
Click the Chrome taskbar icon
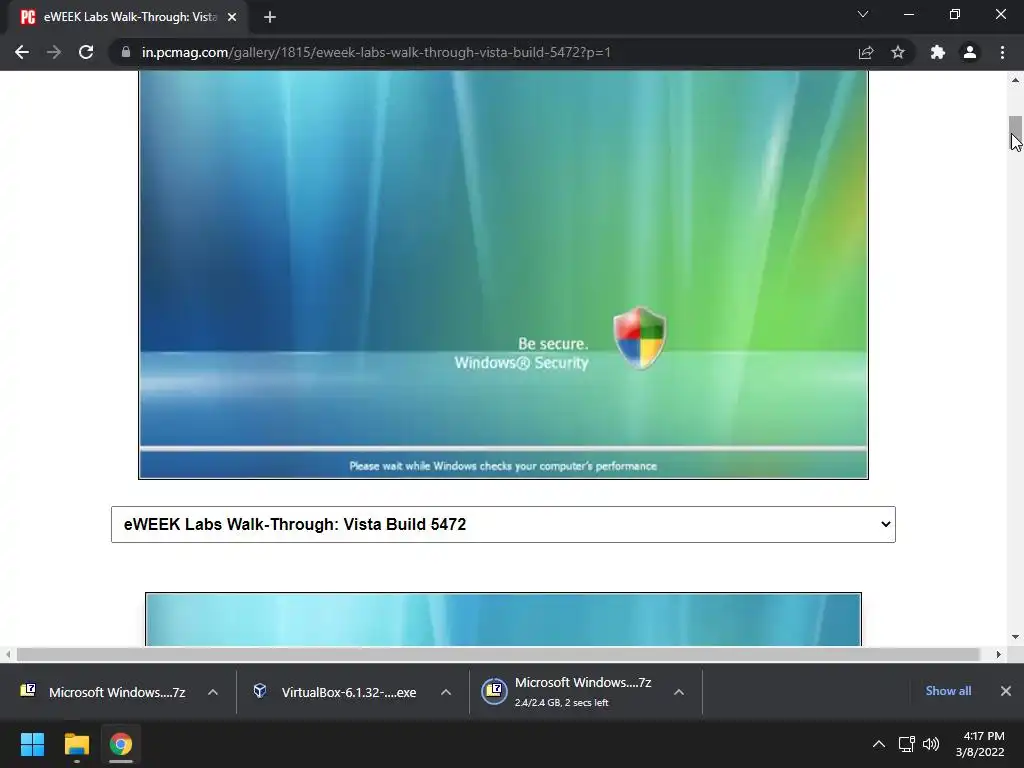(x=120, y=744)
